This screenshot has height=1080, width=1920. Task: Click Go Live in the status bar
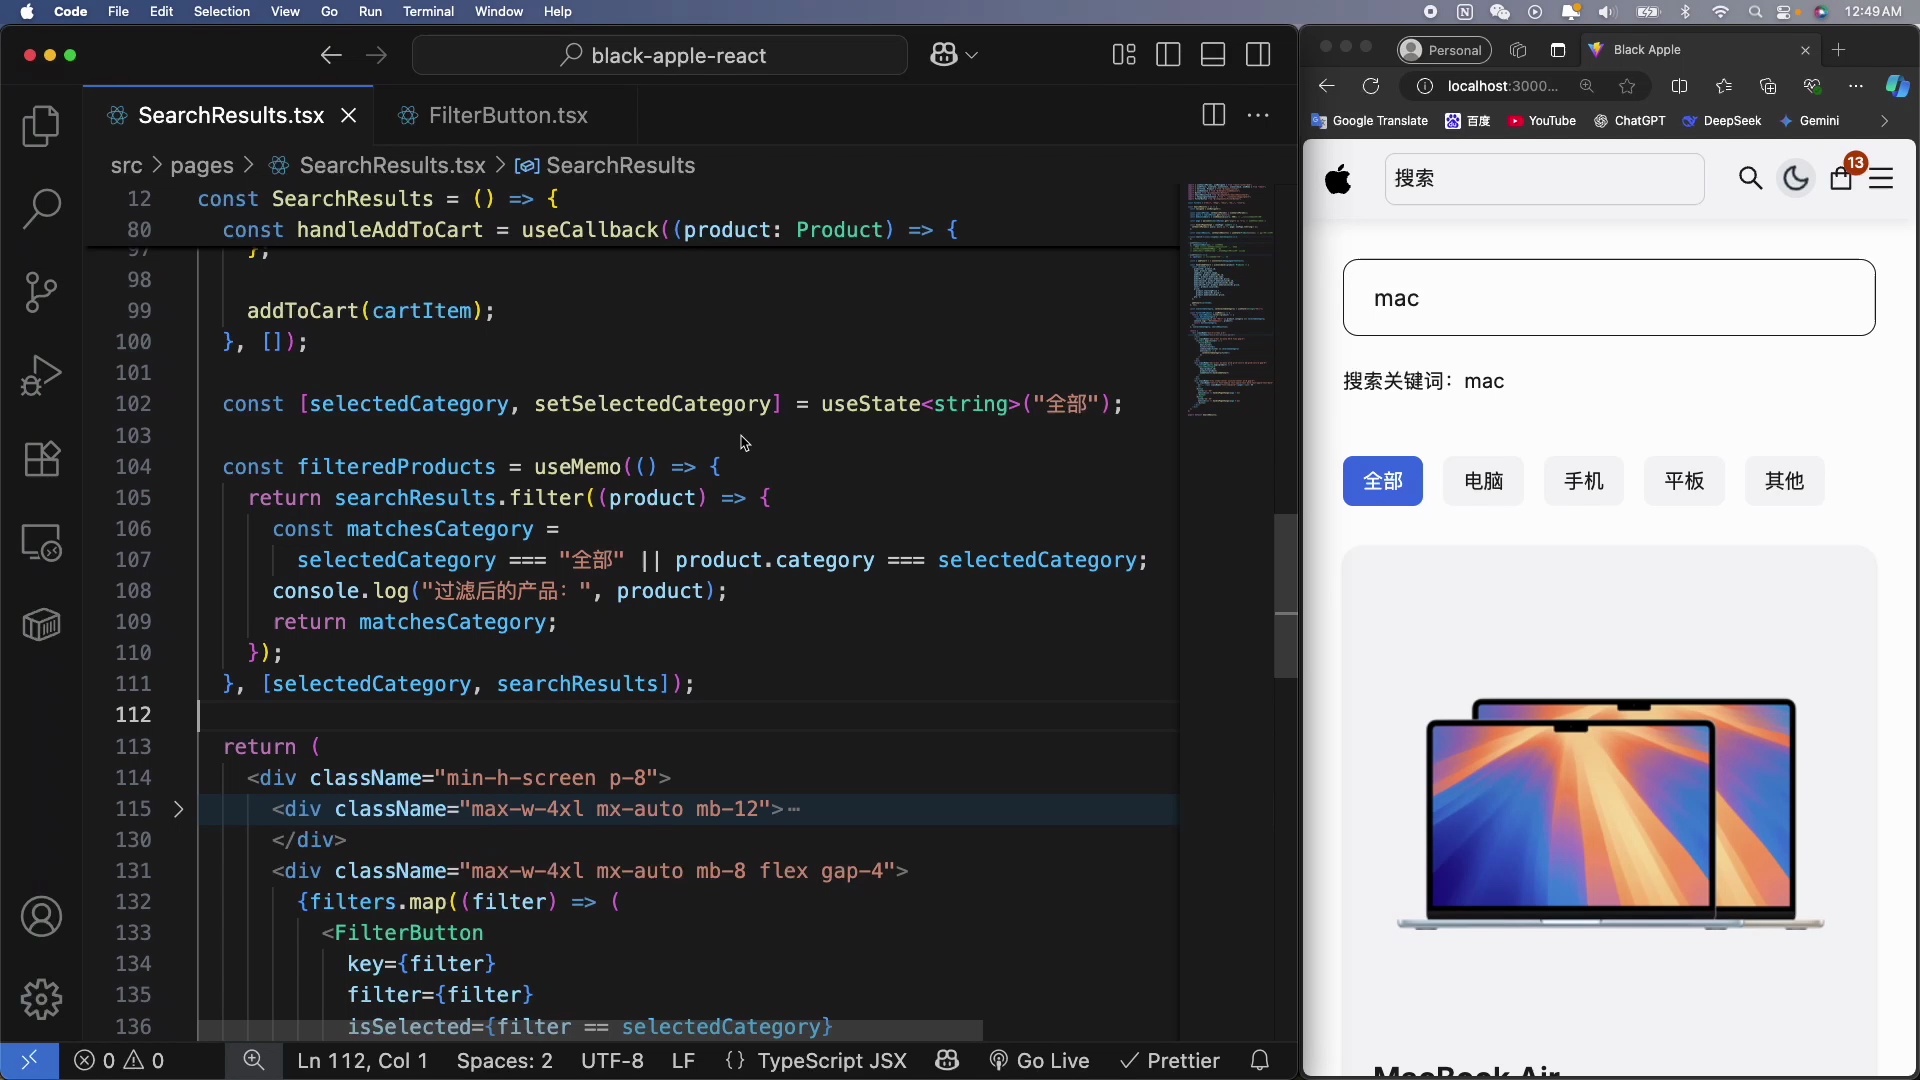pos(1039,1061)
